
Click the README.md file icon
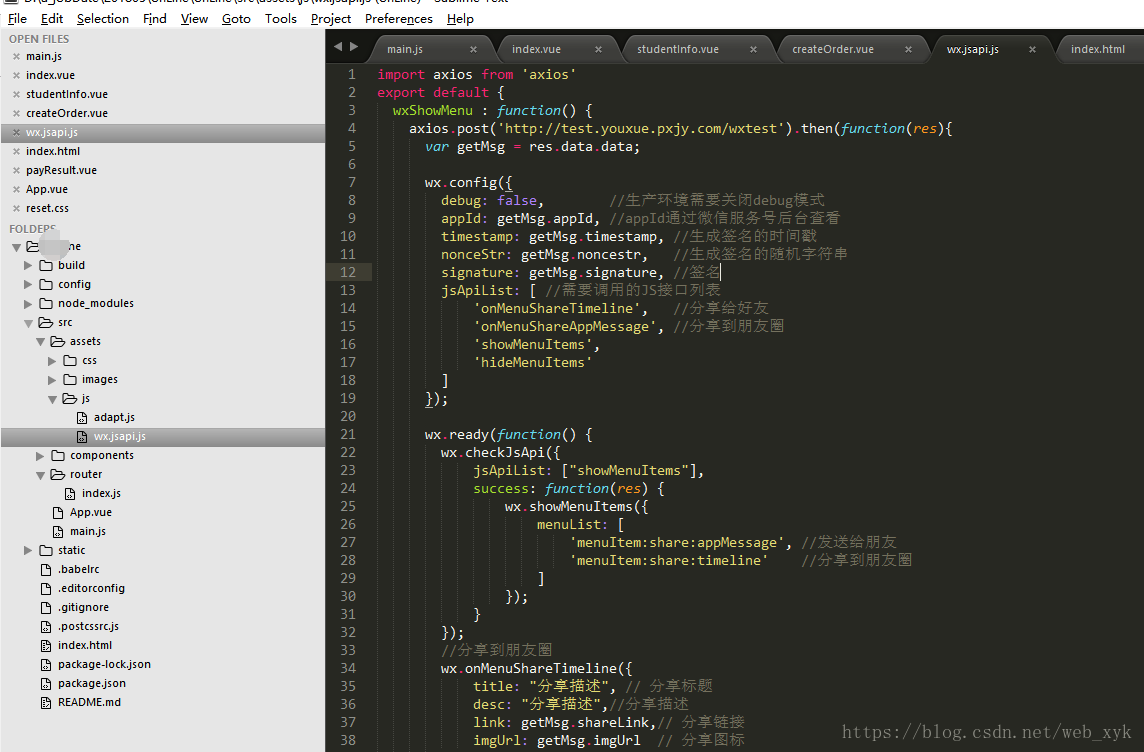point(46,702)
